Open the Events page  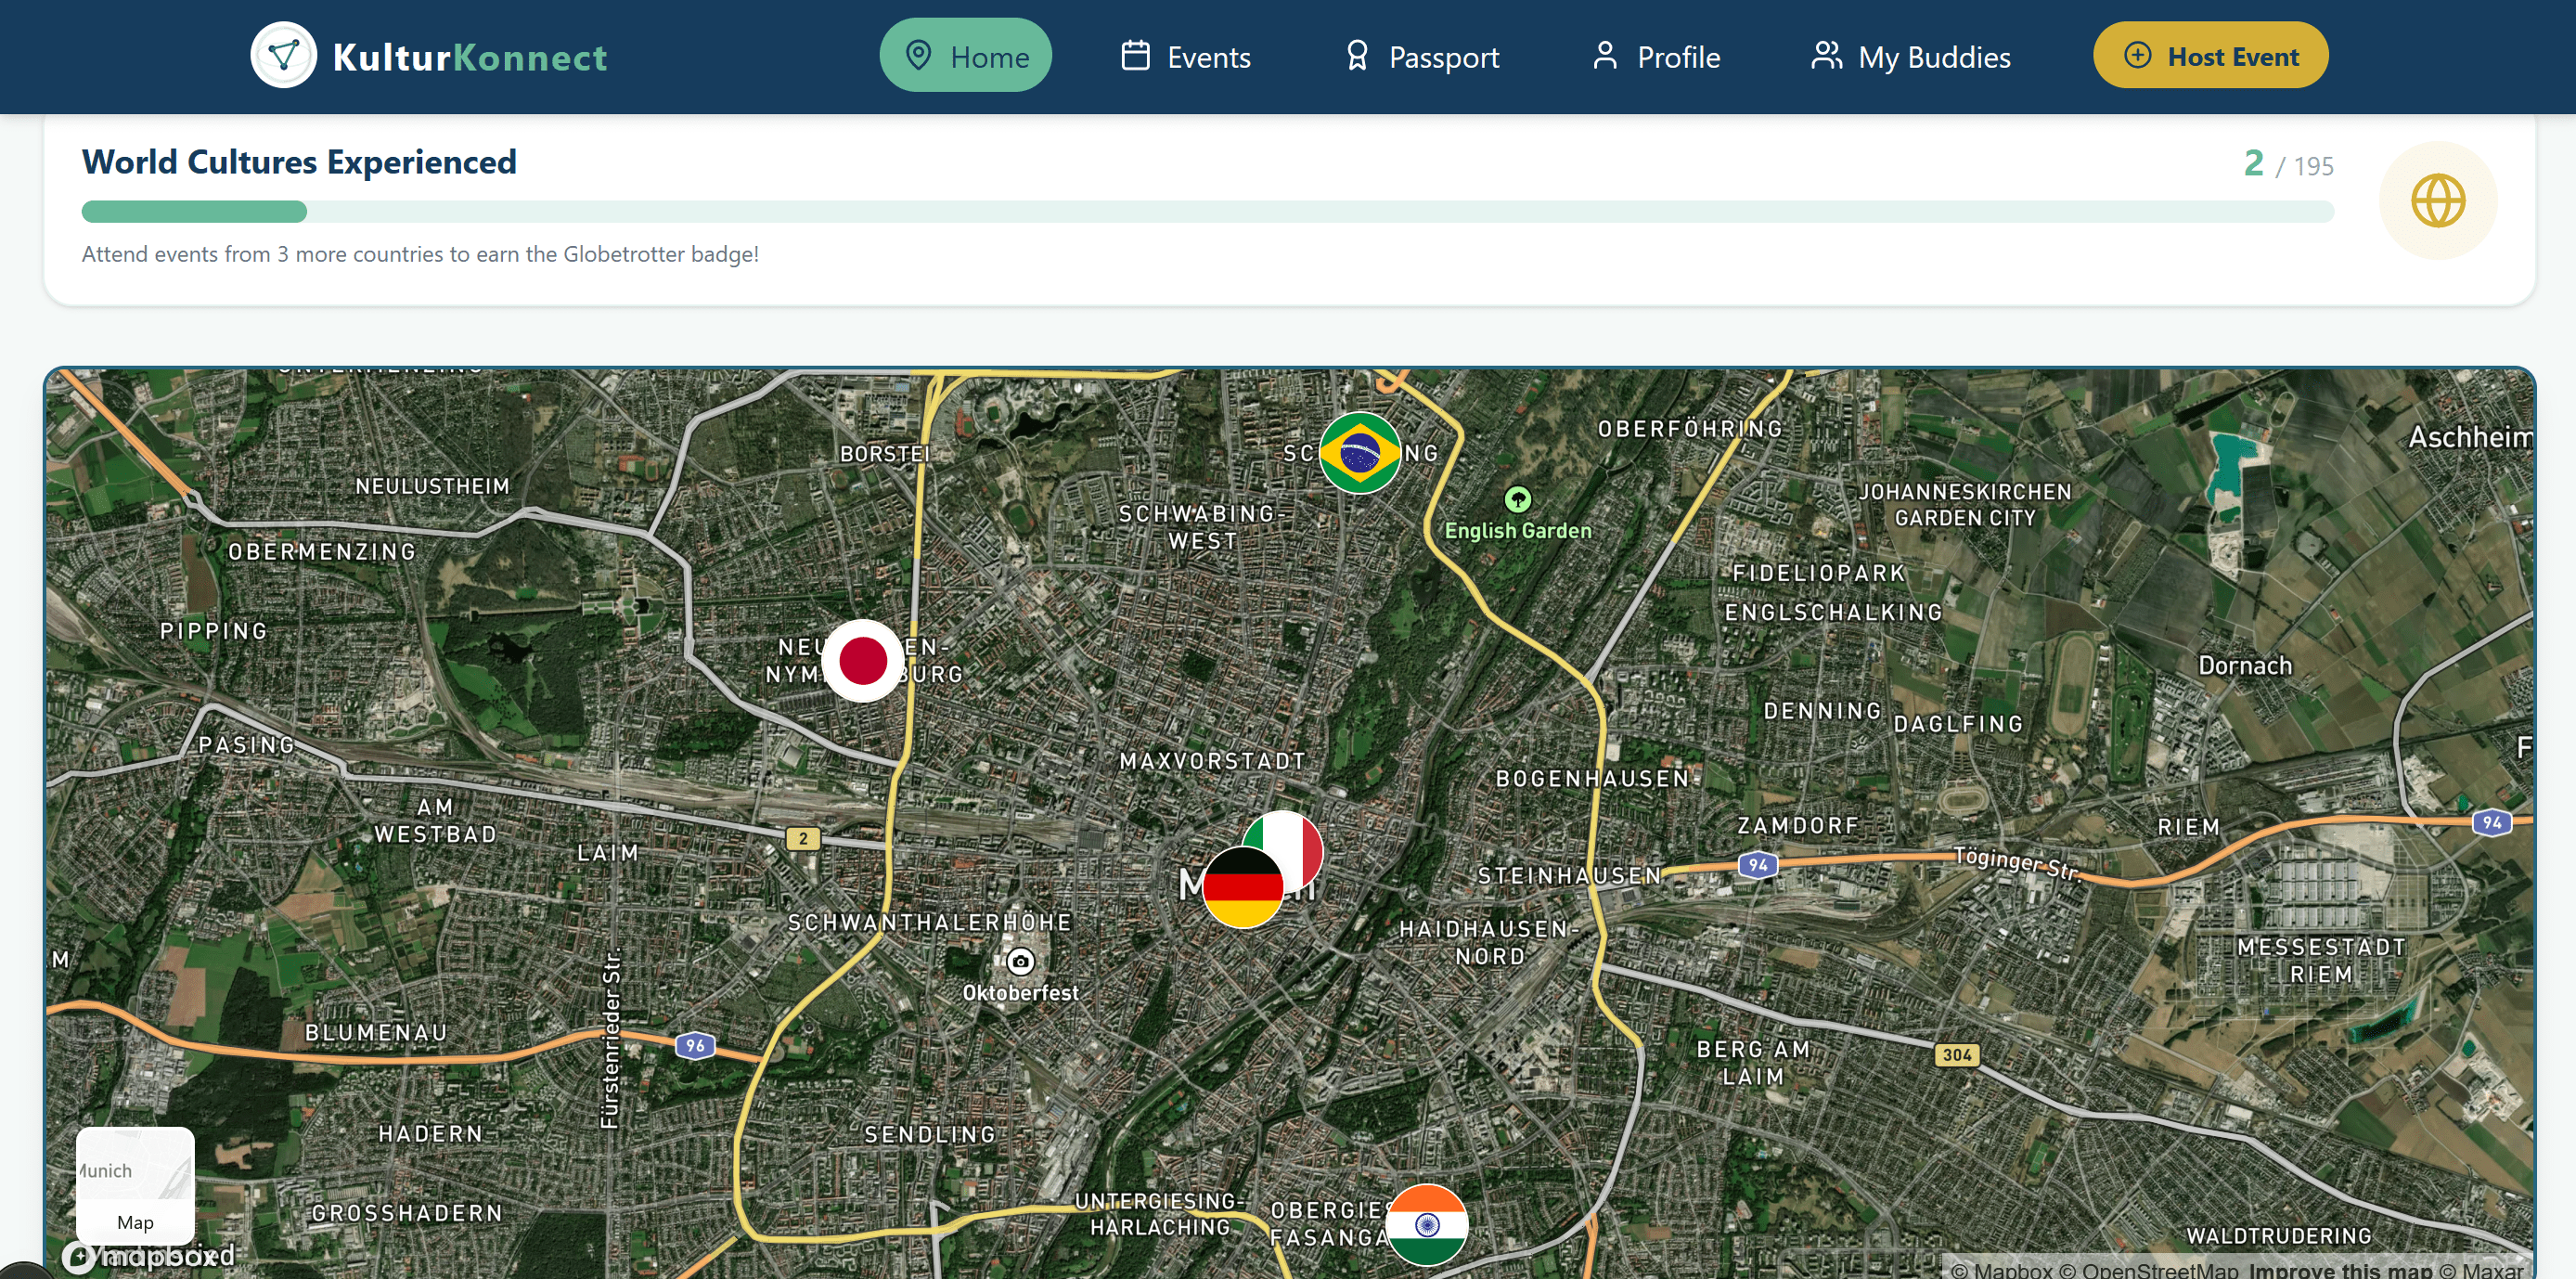(1185, 56)
